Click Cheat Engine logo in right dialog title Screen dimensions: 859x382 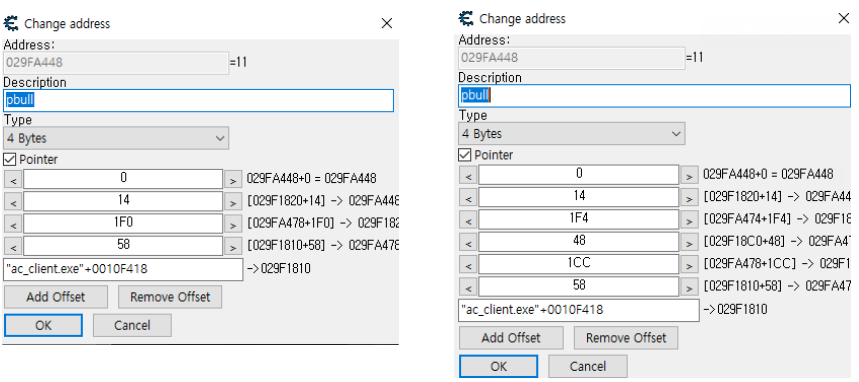[x=466, y=18]
